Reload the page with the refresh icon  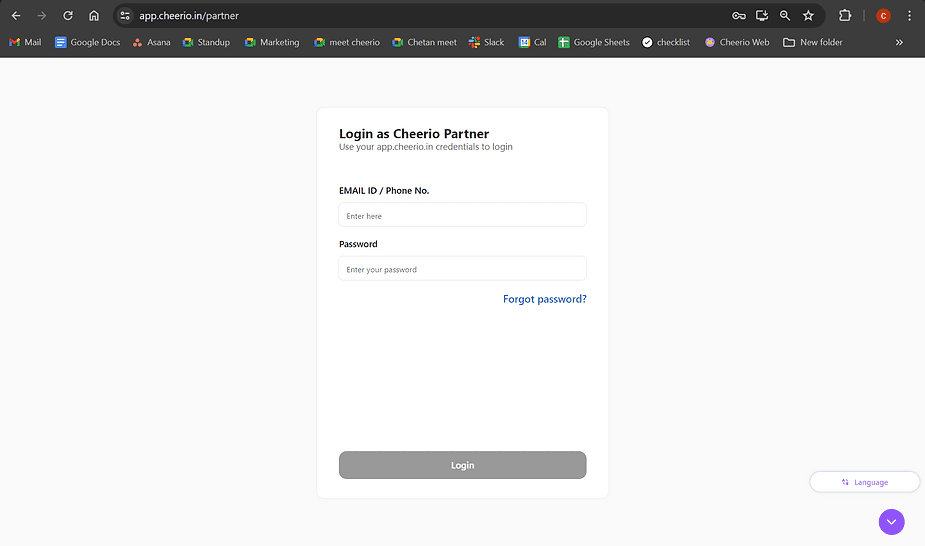tap(68, 16)
